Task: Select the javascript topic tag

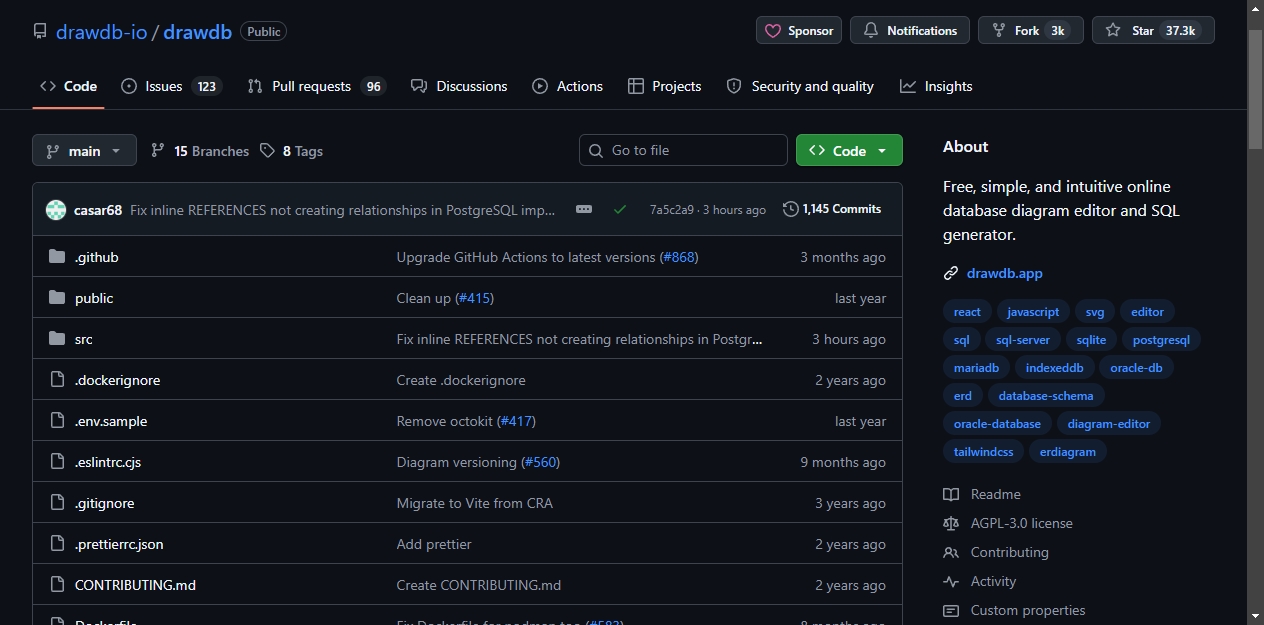Action: click(1033, 312)
